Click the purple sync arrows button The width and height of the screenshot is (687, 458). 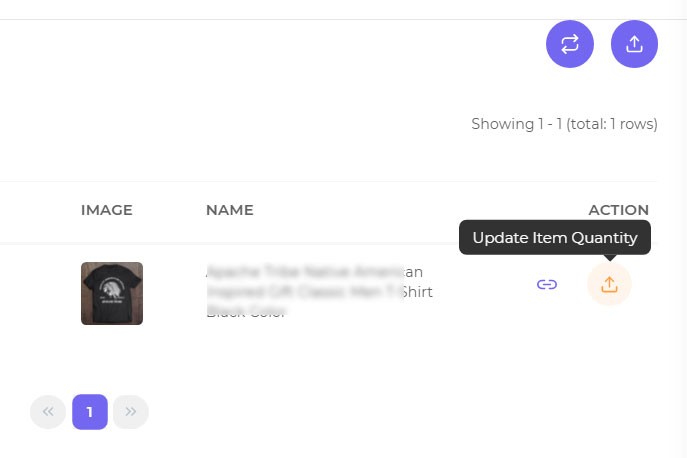[x=570, y=44]
